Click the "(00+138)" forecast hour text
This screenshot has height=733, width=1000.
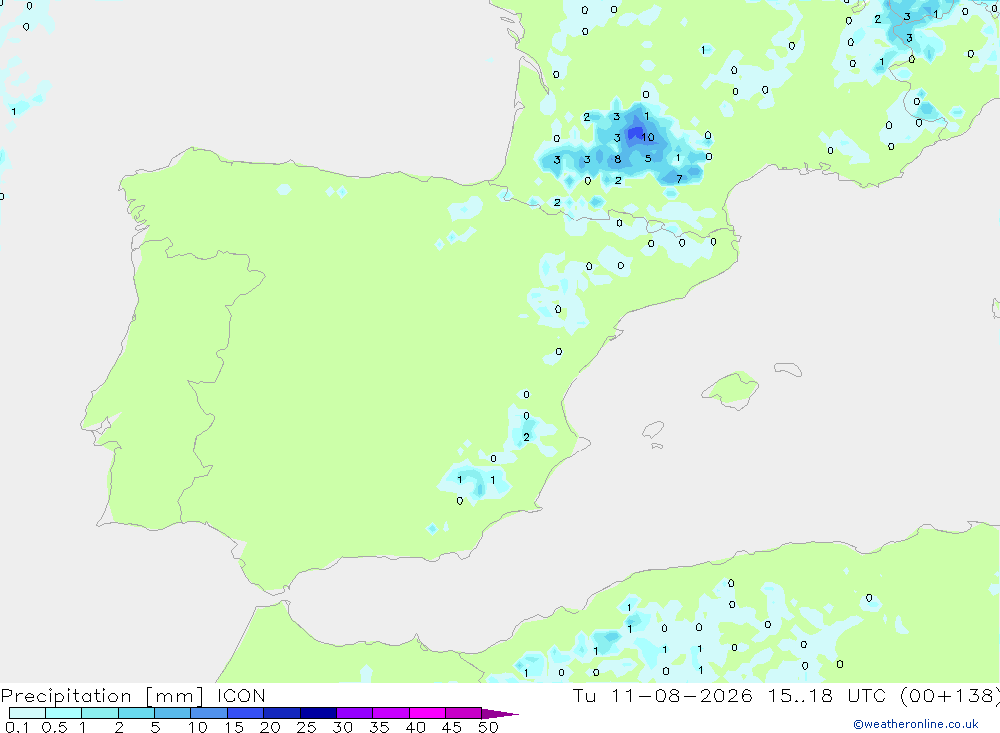coord(950,695)
